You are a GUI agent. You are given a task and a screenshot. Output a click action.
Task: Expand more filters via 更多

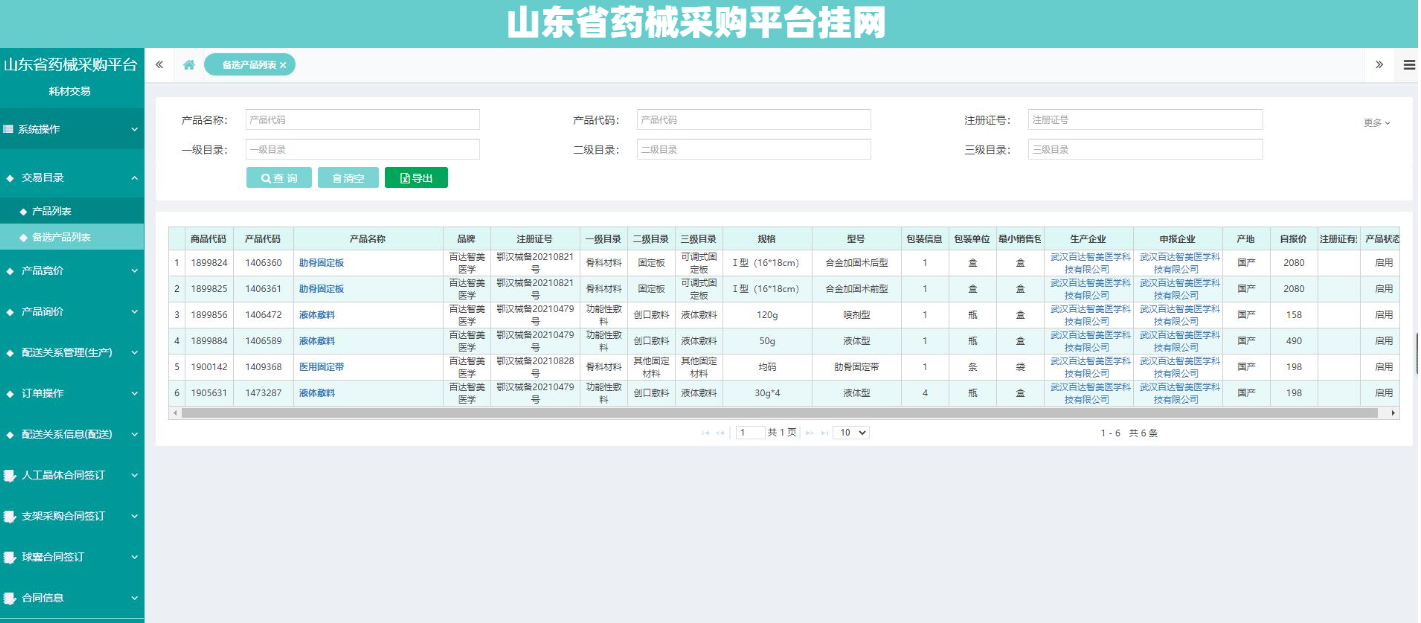pyautogui.click(x=1376, y=123)
